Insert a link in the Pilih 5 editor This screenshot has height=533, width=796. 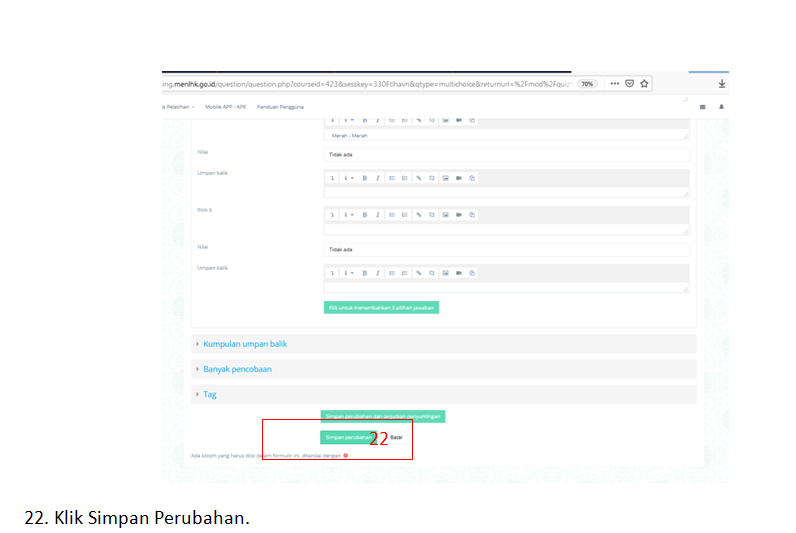(418, 214)
